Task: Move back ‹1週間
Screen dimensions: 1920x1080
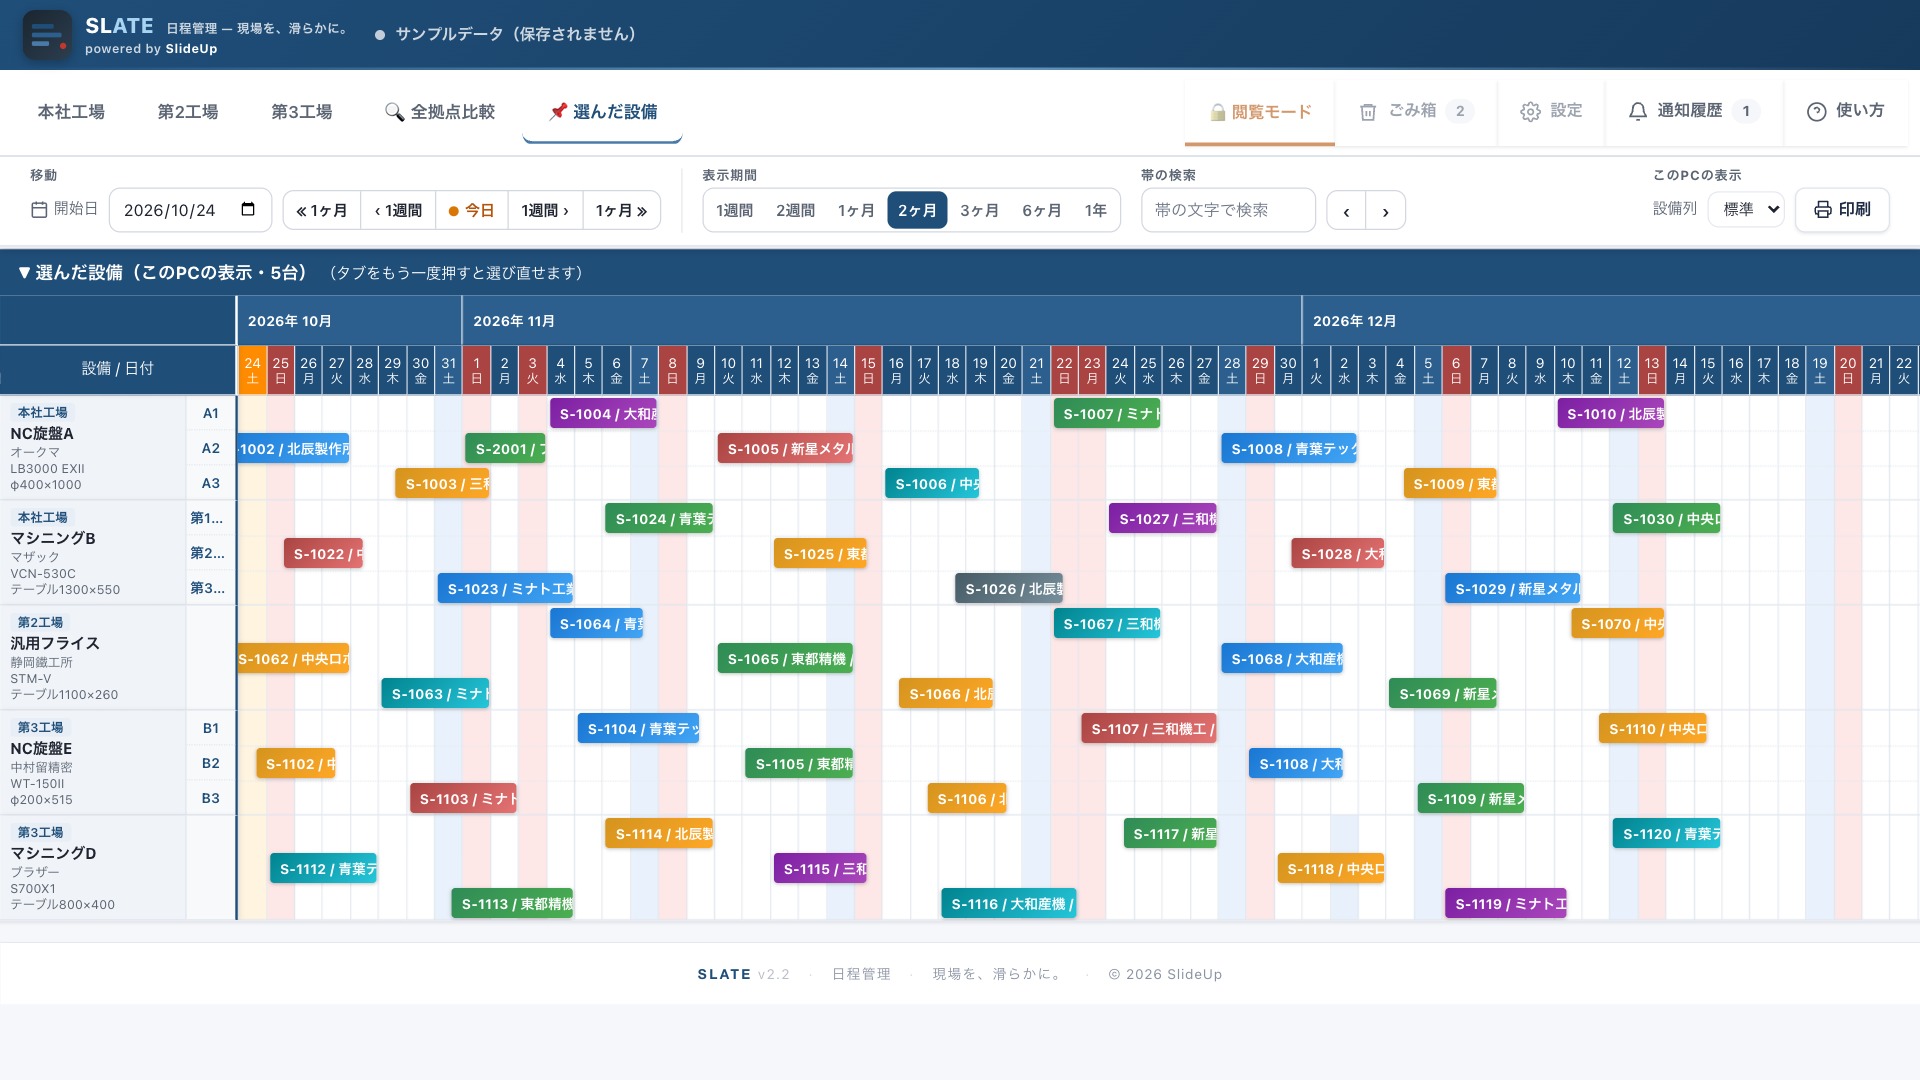Action: coord(398,211)
